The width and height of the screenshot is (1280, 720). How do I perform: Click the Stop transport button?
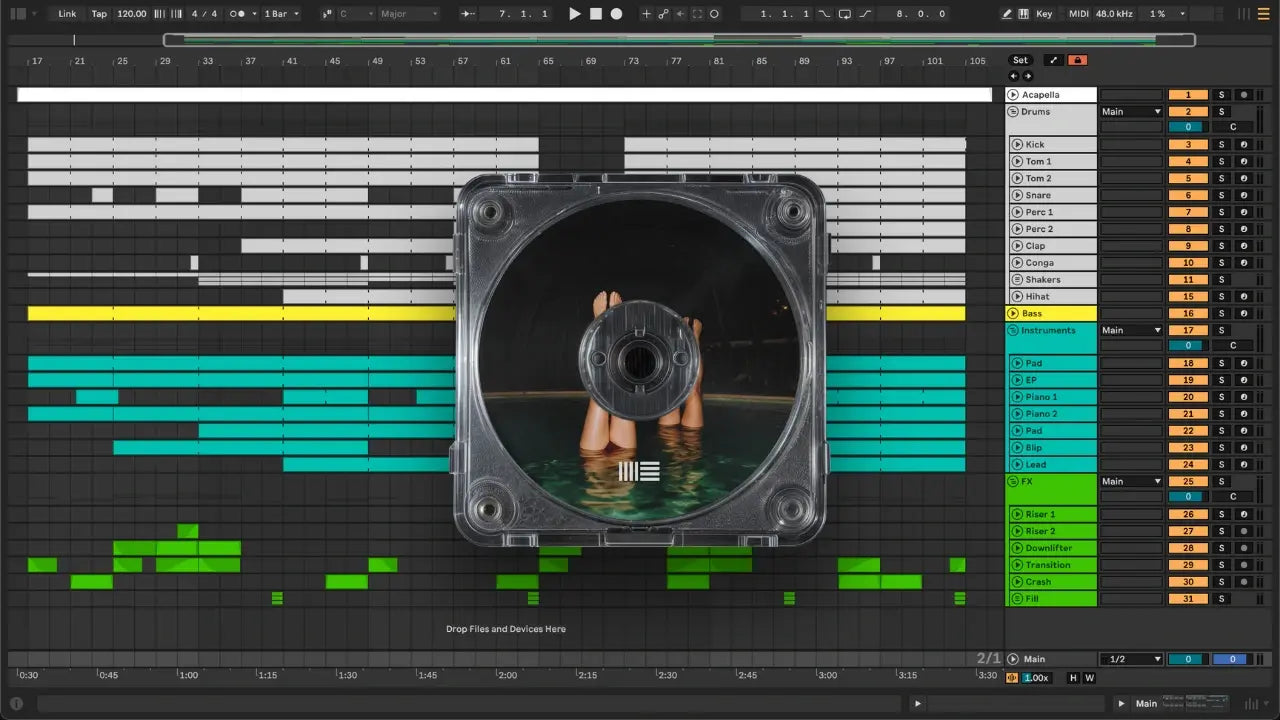[x=595, y=14]
